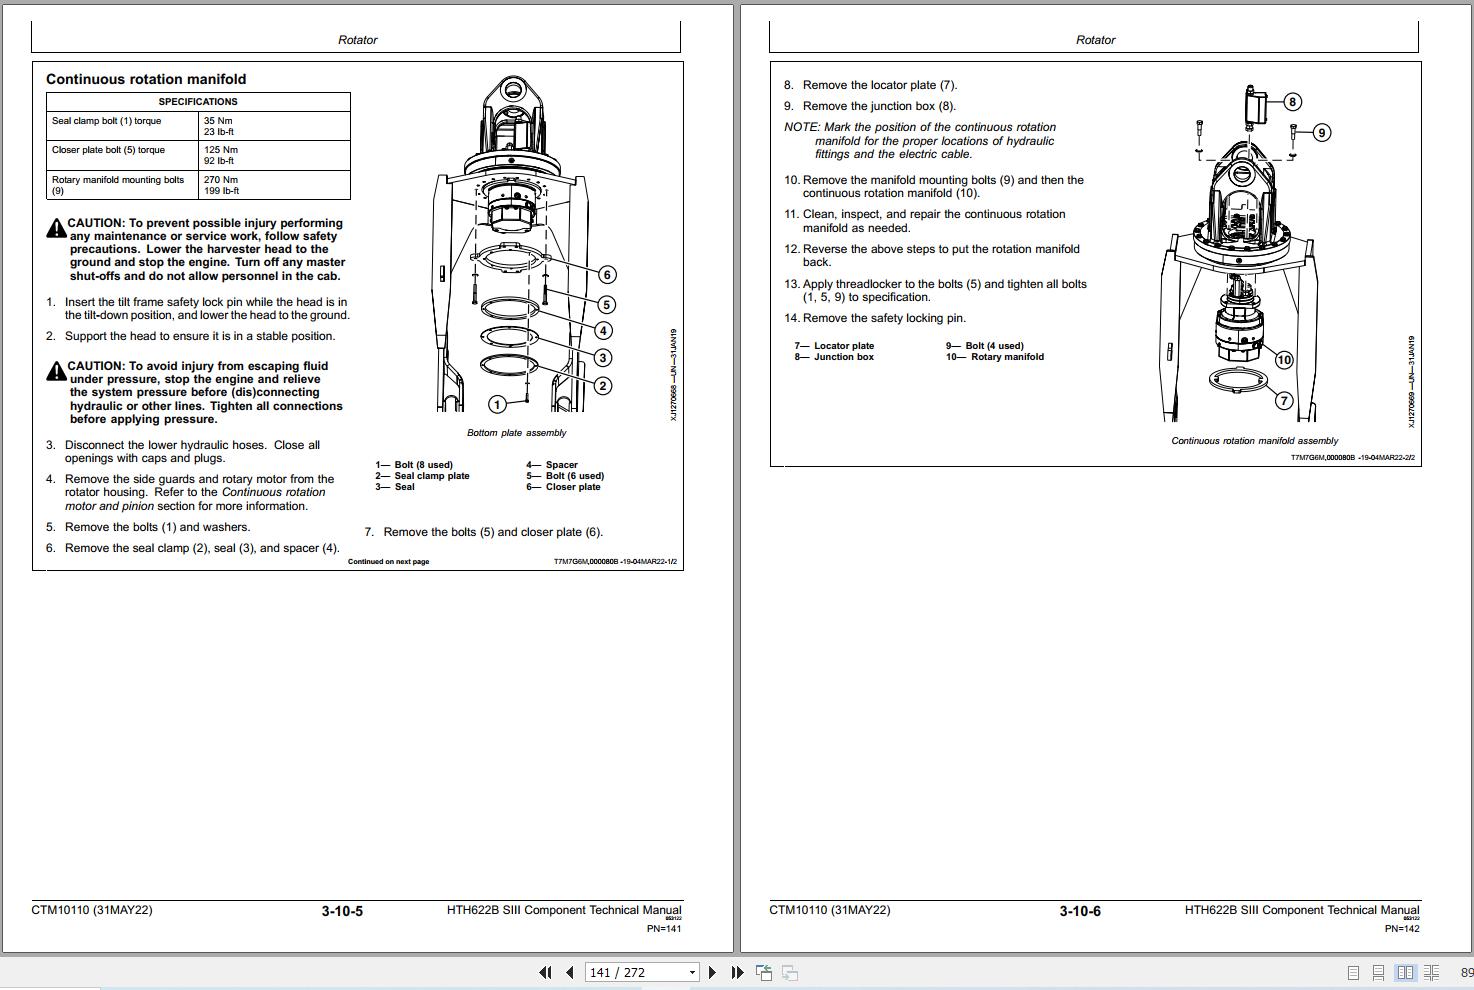This screenshot has width=1474, height=990.
Task: Click callout number 10 in right diagram
Action: pyautogui.click(x=1284, y=360)
